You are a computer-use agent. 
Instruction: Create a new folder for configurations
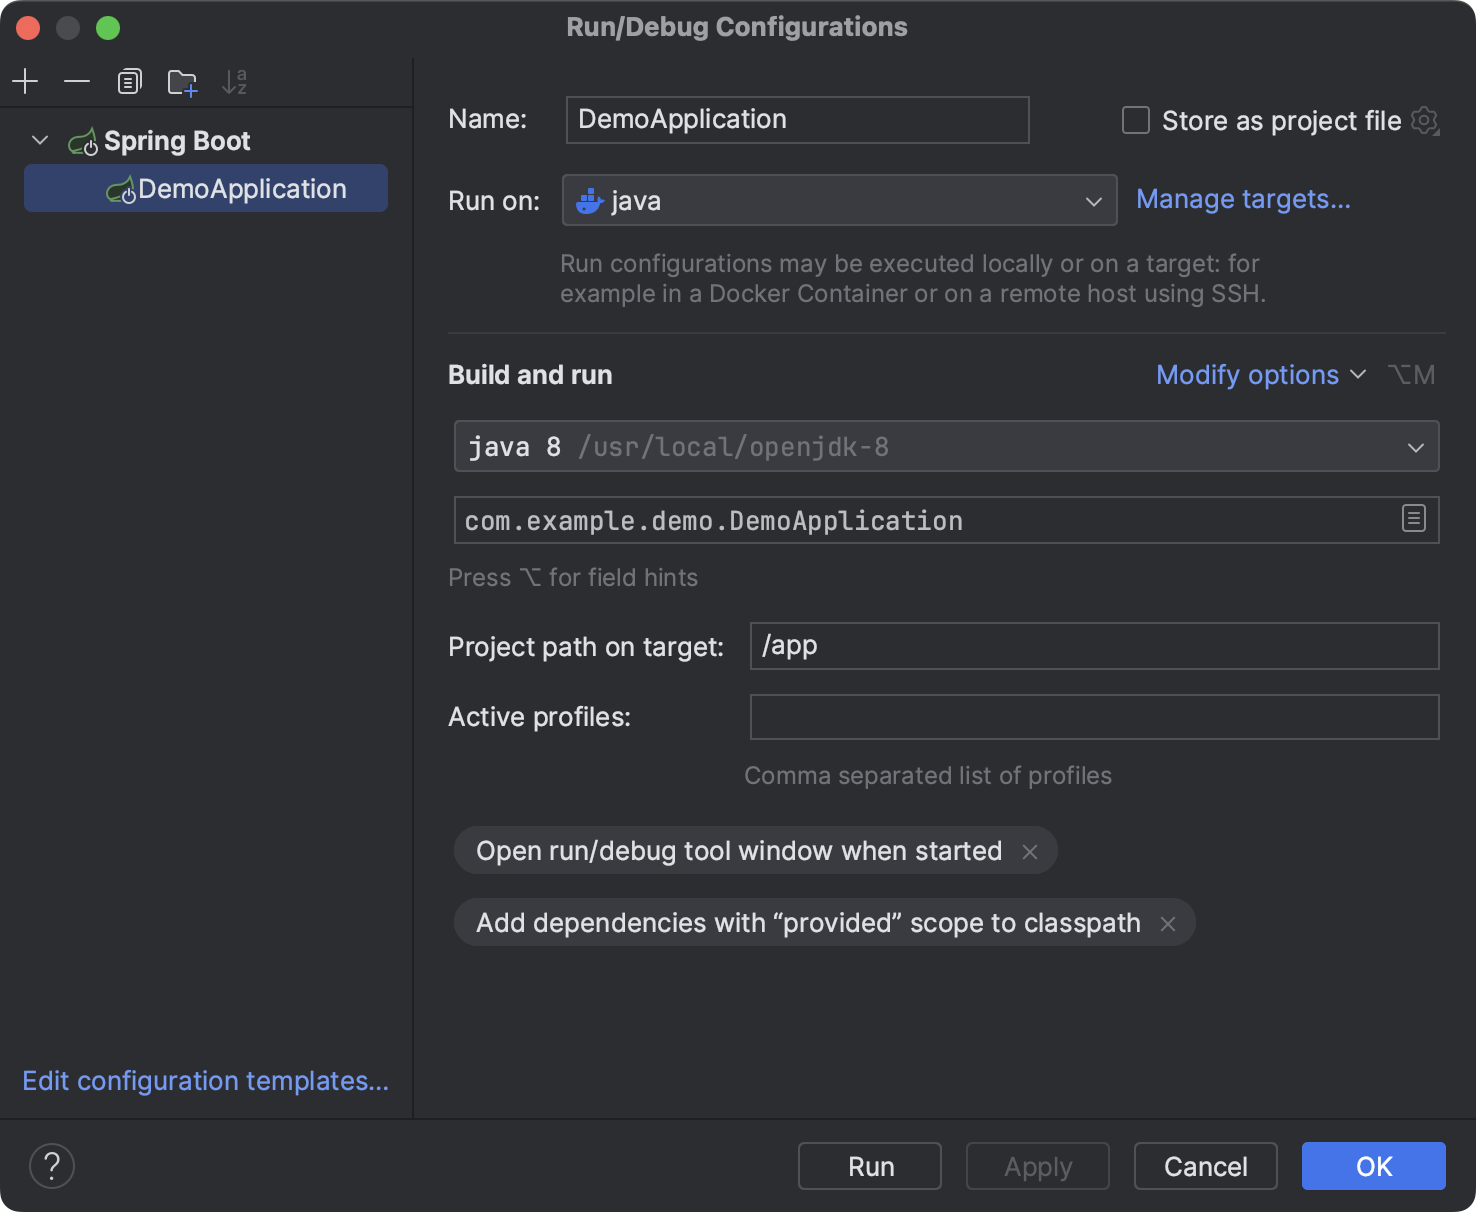pos(181,83)
